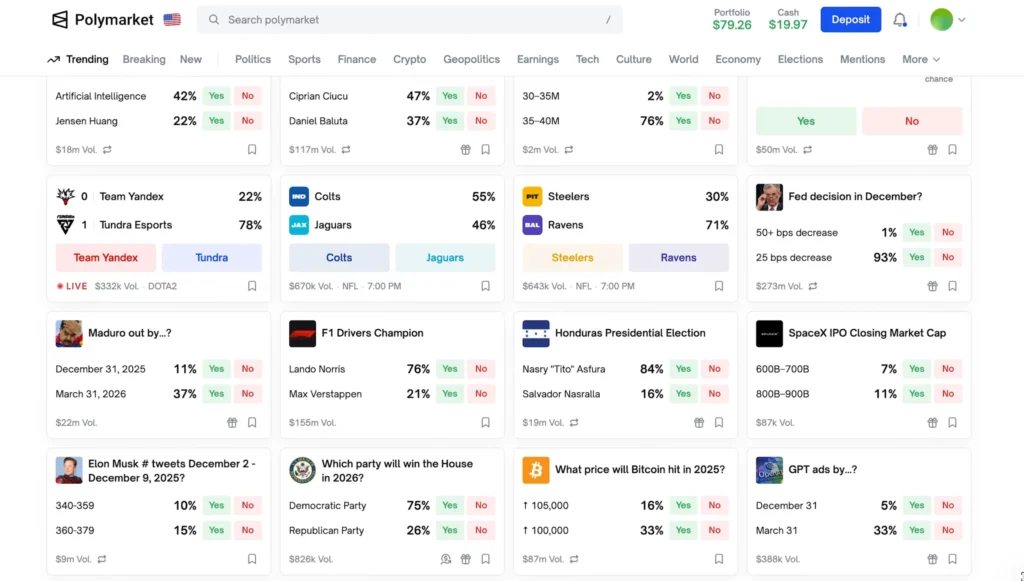
Task: Click the Polymarket logo
Action: tap(103, 20)
